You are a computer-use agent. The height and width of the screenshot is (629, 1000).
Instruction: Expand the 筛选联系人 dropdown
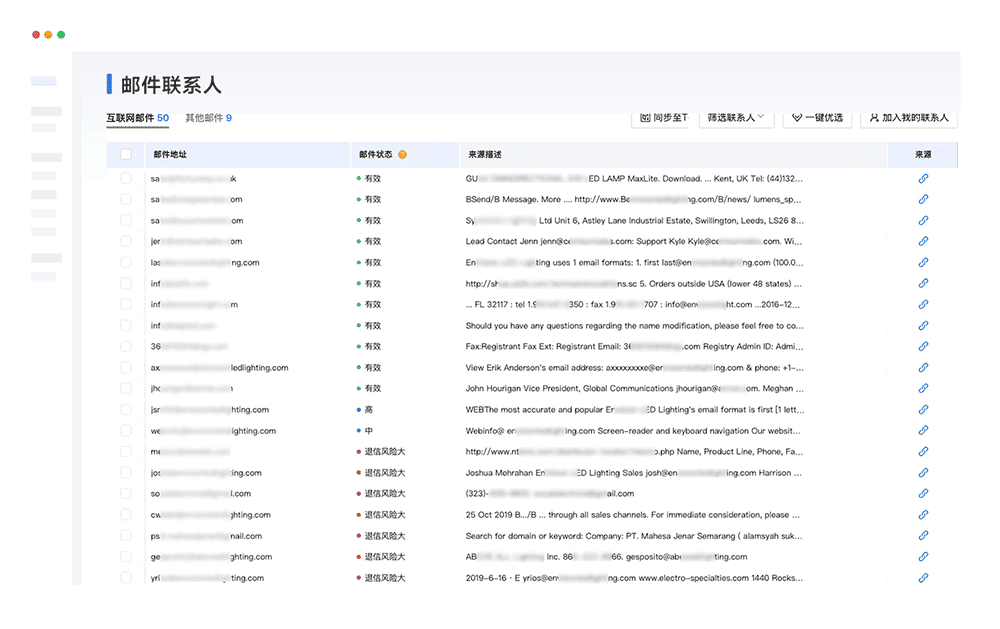point(736,118)
